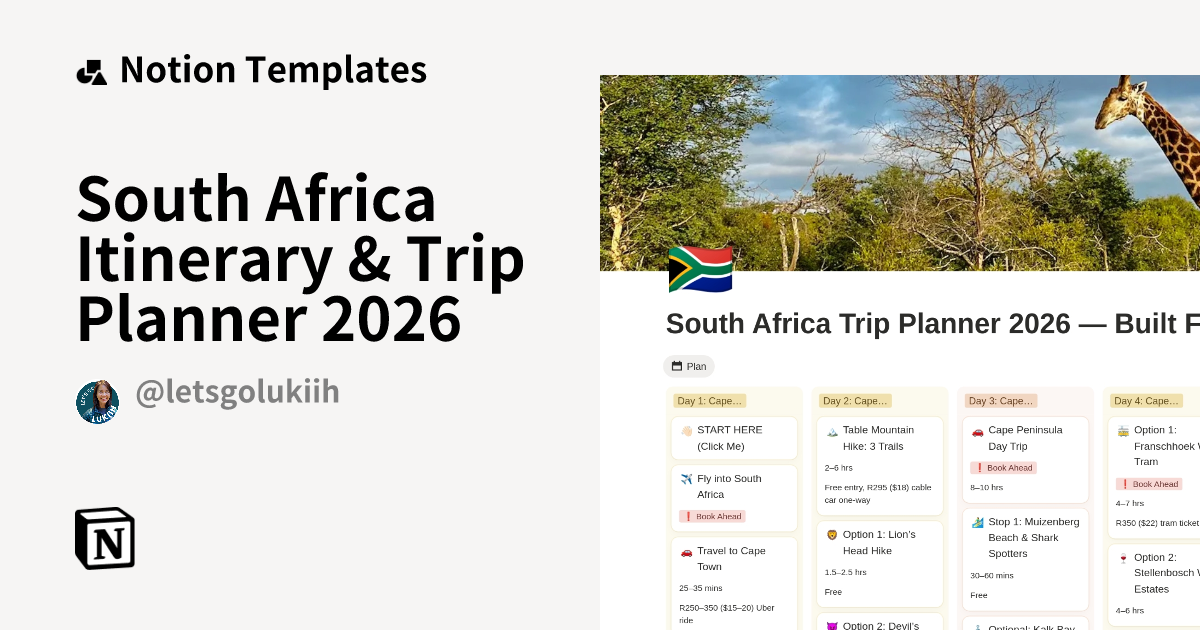Open the @letsgolukiih creator profile

(237, 393)
